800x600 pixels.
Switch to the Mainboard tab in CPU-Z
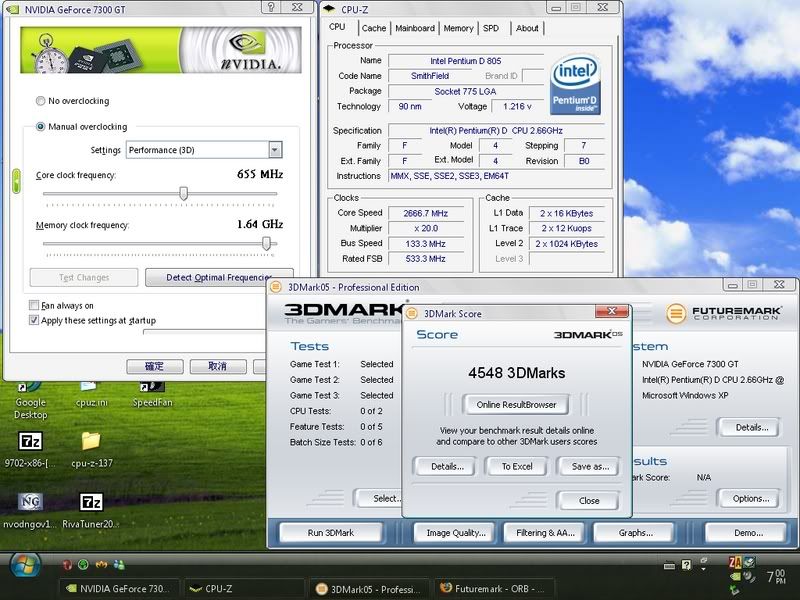click(414, 28)
